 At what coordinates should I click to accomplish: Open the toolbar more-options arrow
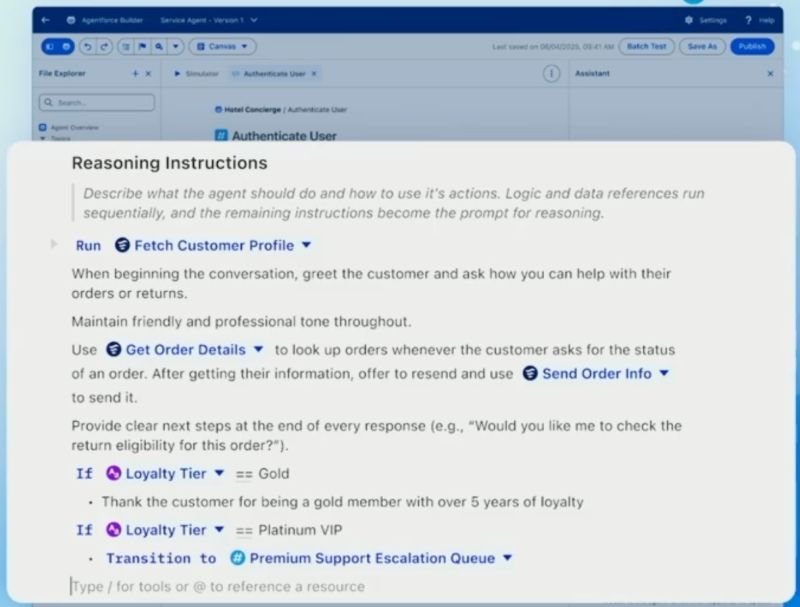pos(175,46)
